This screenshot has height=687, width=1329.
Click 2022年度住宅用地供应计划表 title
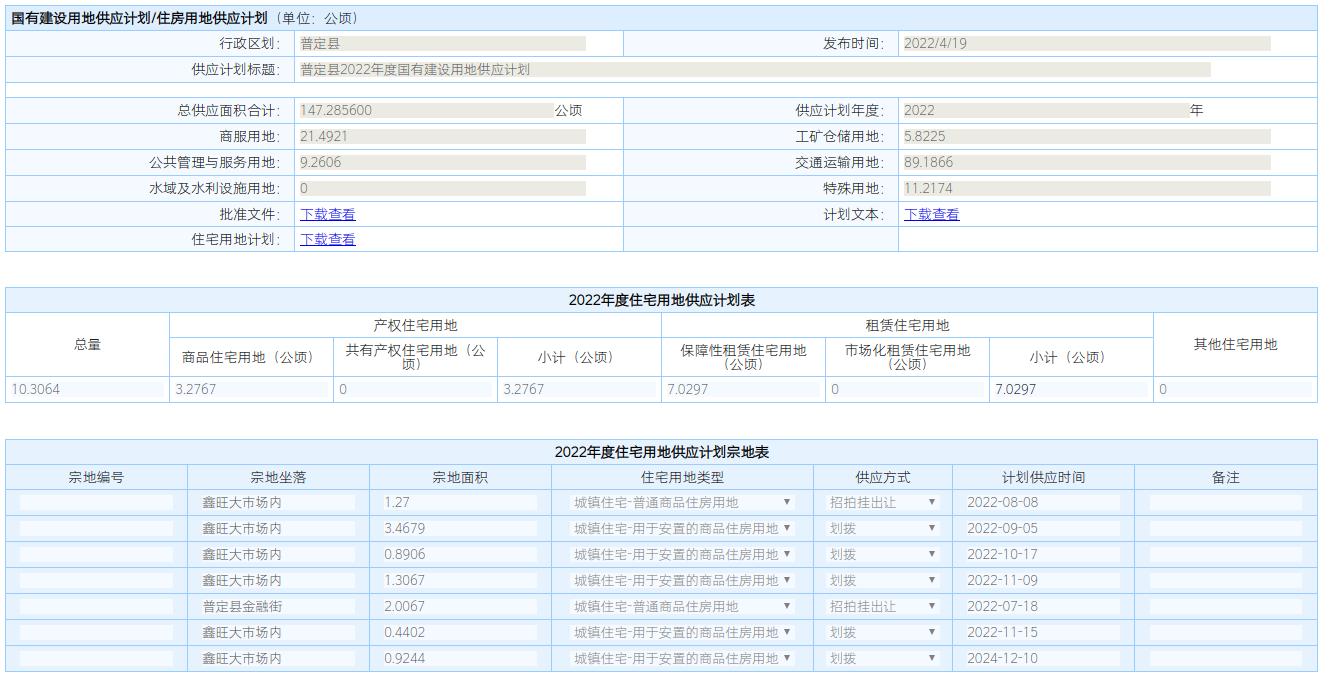coord(661,300)
